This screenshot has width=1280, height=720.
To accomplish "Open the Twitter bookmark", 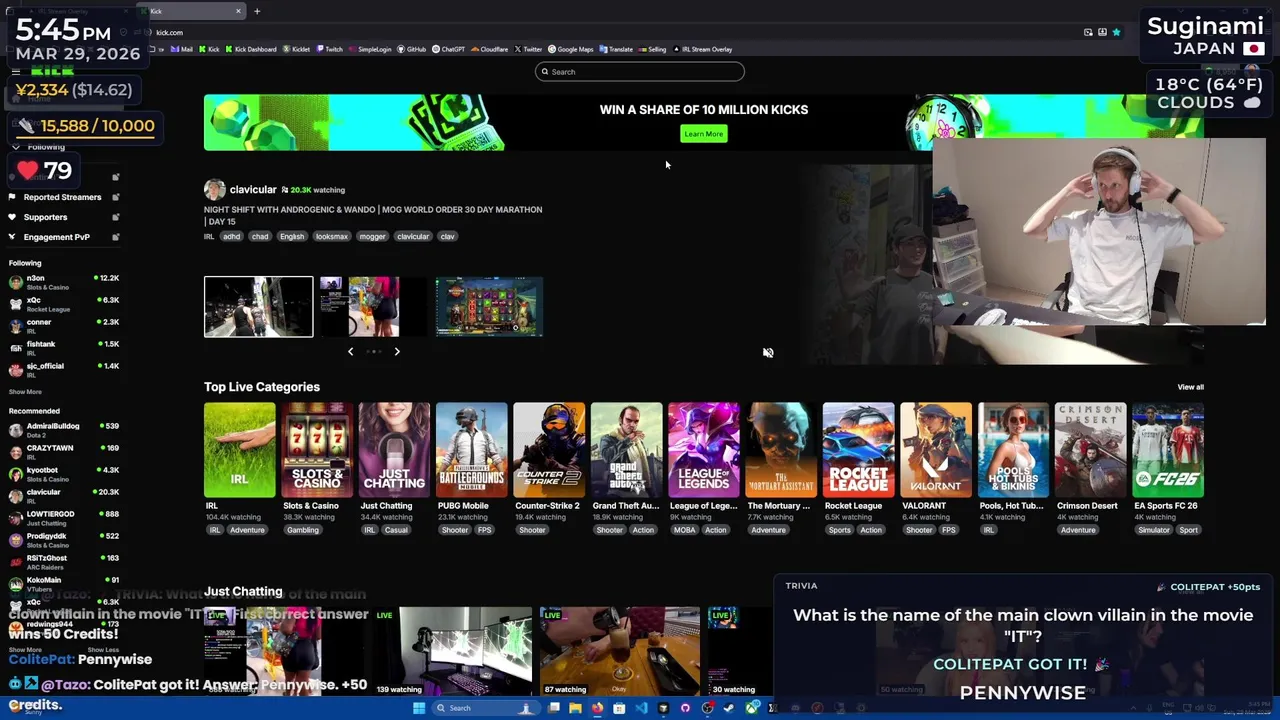I will tap(528, 49).
